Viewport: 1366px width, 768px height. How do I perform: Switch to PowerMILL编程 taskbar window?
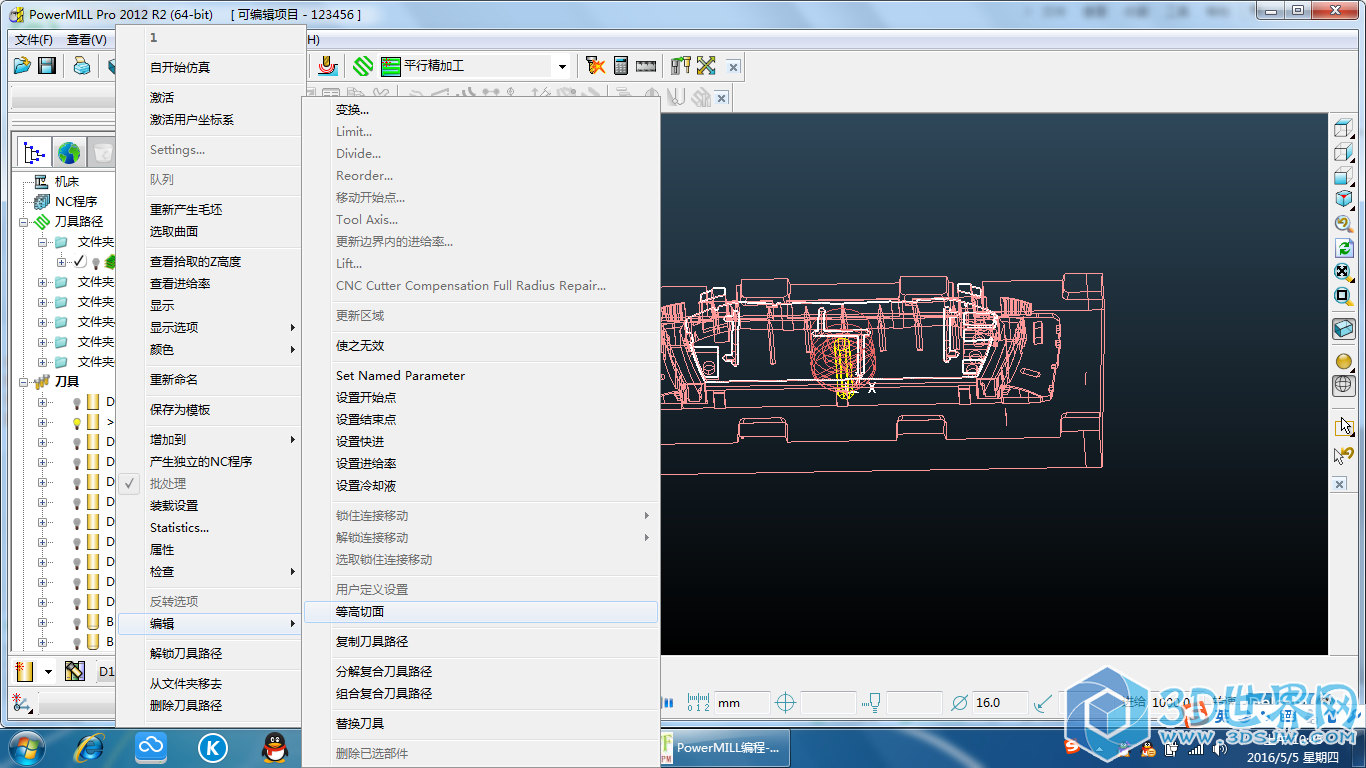coord(724,747)
